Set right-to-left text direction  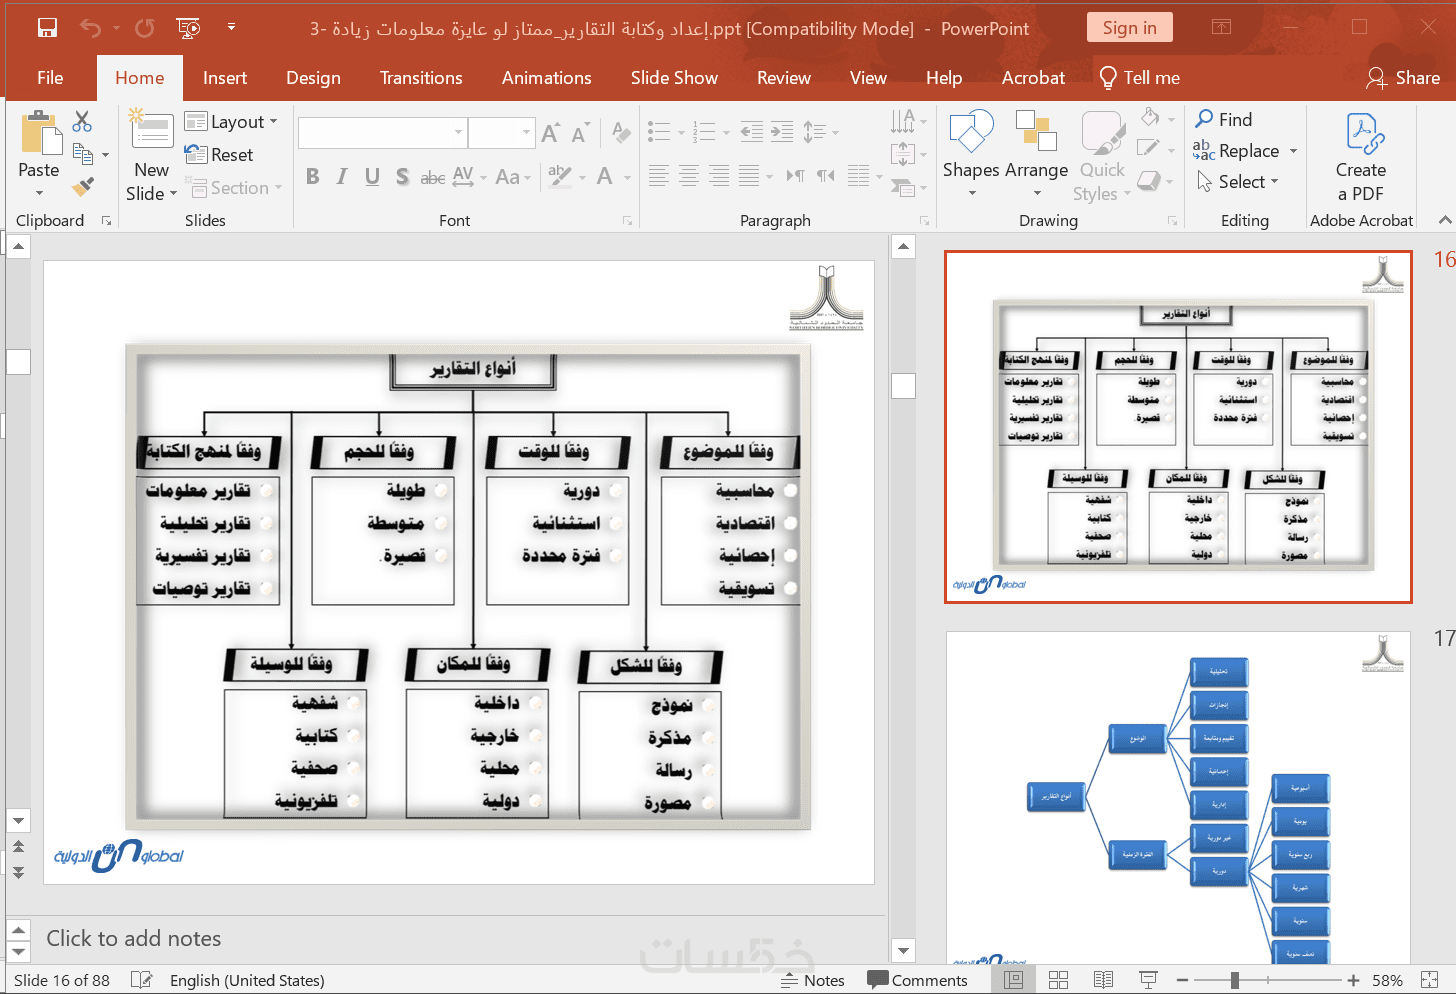click(826, 176)
